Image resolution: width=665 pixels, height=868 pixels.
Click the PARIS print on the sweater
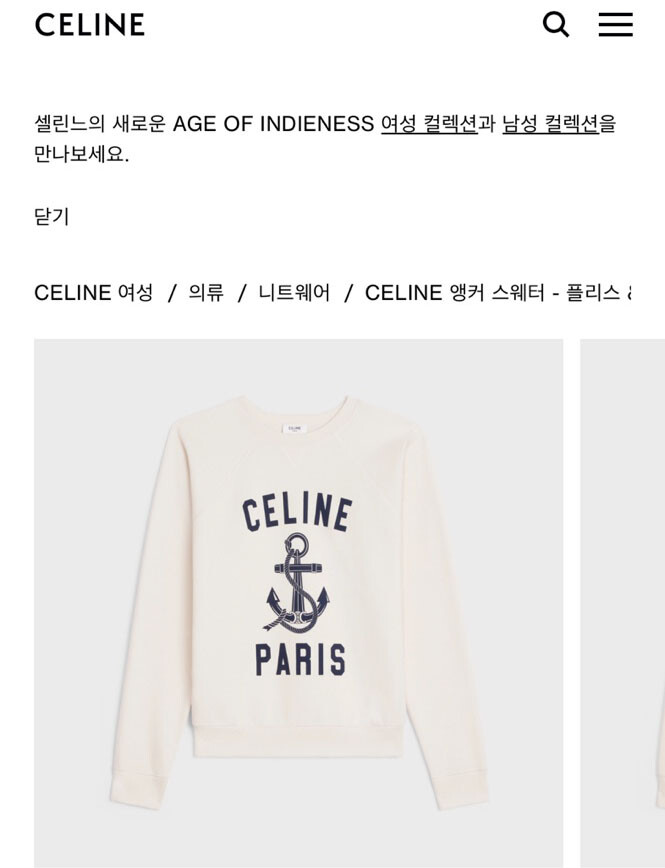(x=301, y=659)
